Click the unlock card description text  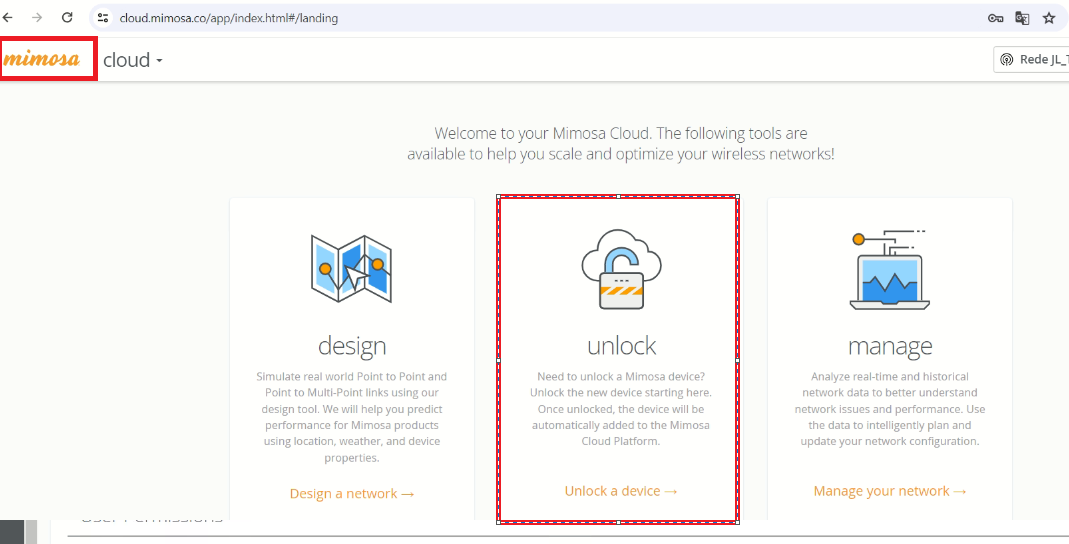coord(621,408)
